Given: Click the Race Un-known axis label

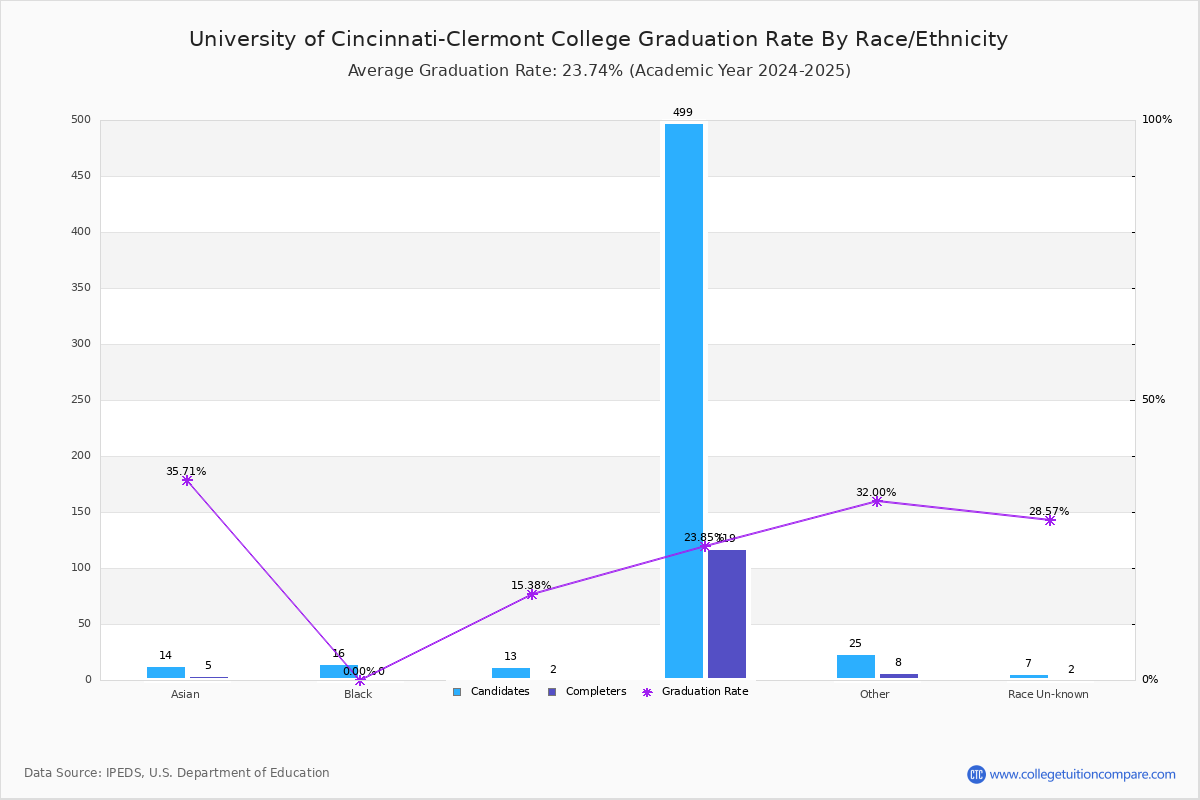Looking at the screenshot, I should 1048,694.
